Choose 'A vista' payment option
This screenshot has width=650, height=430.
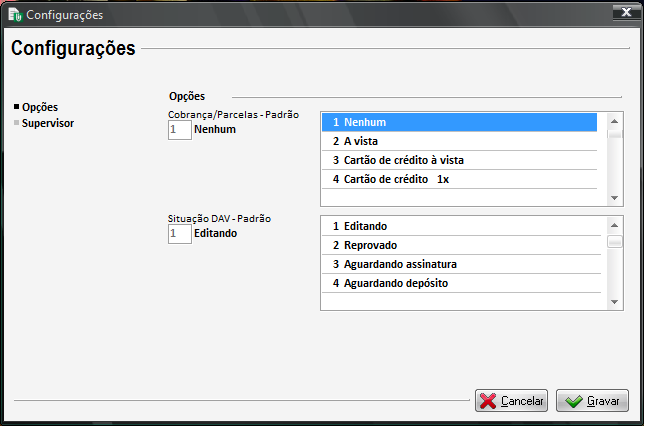(x=460, y=141)
